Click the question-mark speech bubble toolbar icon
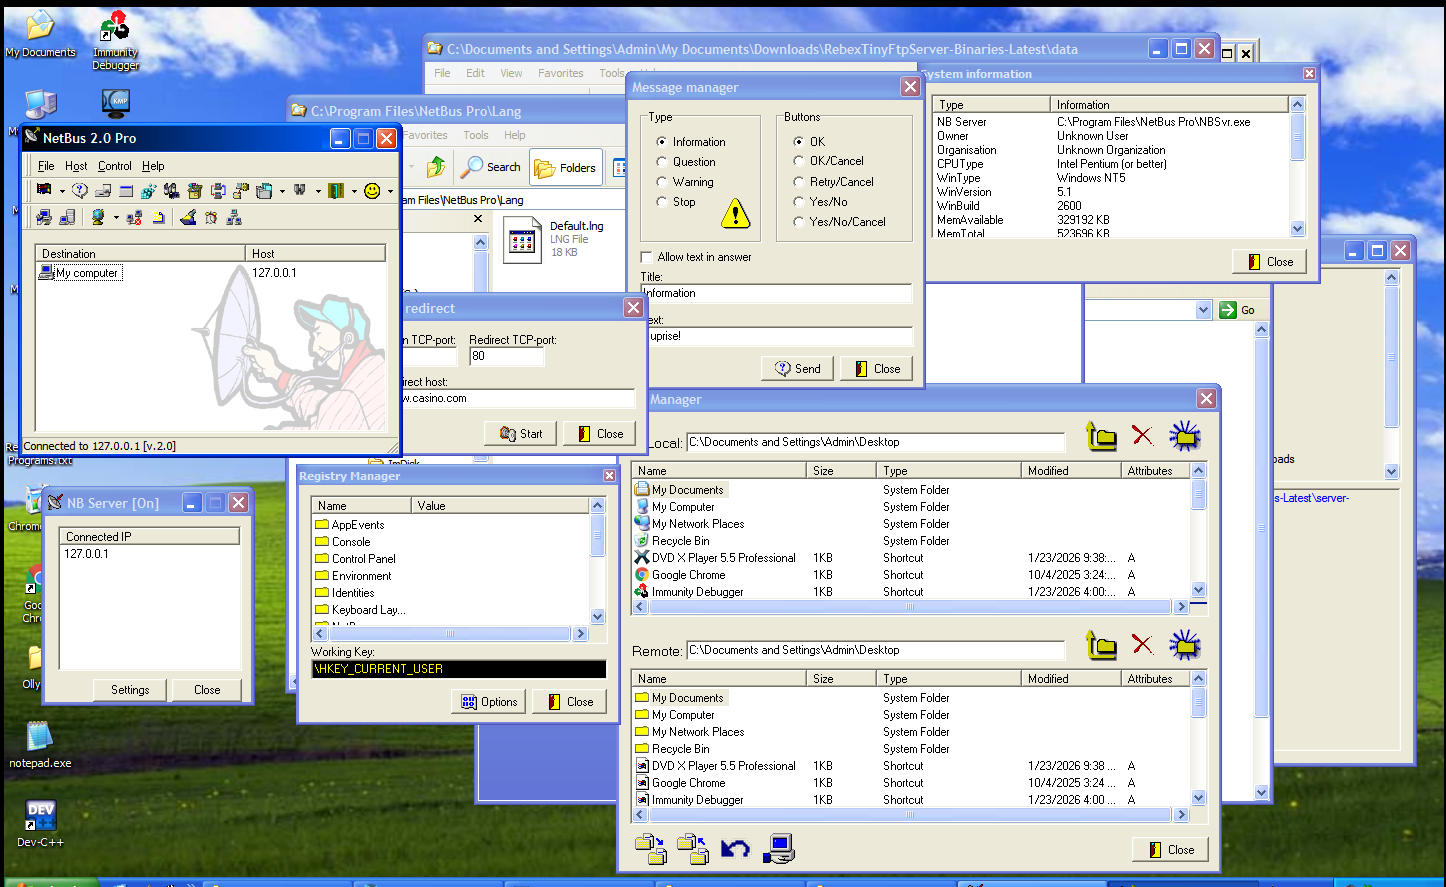 point(80,190)
